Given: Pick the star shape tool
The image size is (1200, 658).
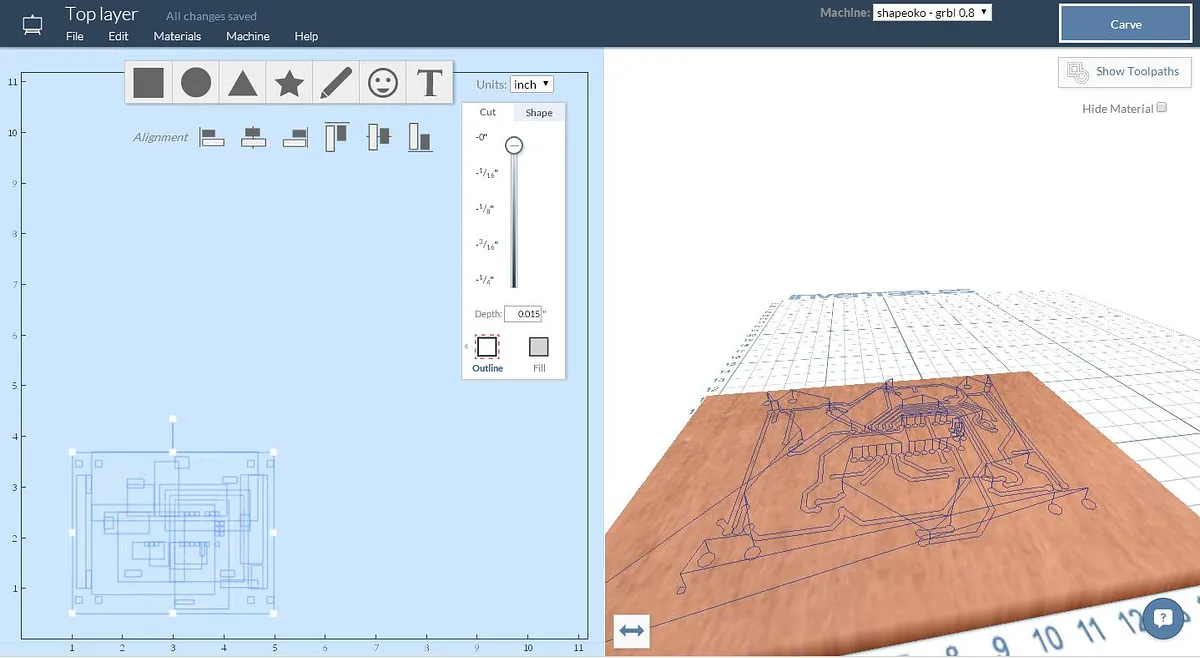Looking at the screenshot, I should 289,83.
